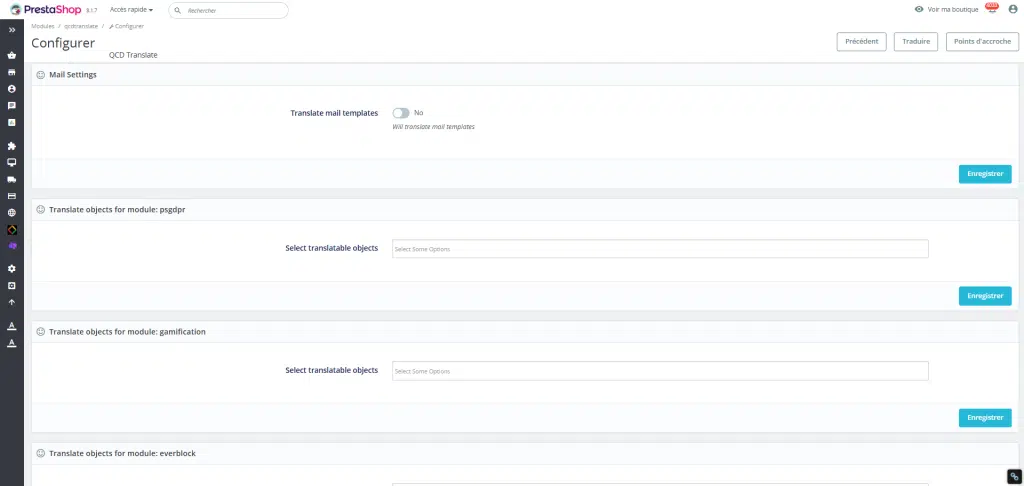Image resolution: width=1024 pixels, height=486 pixels.
Task: Click the PrestaShop logo
Action: pyautogui.click(x=46, y=10)
